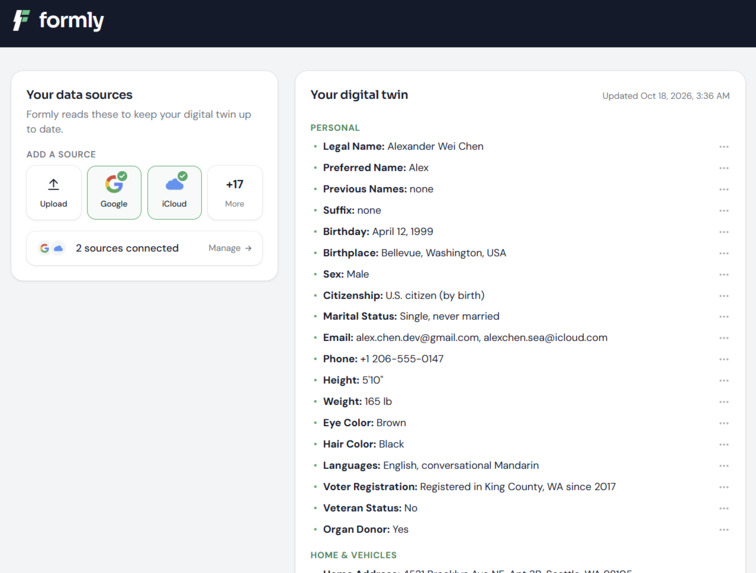Click the Height: 5'10" text

[353, 380]
